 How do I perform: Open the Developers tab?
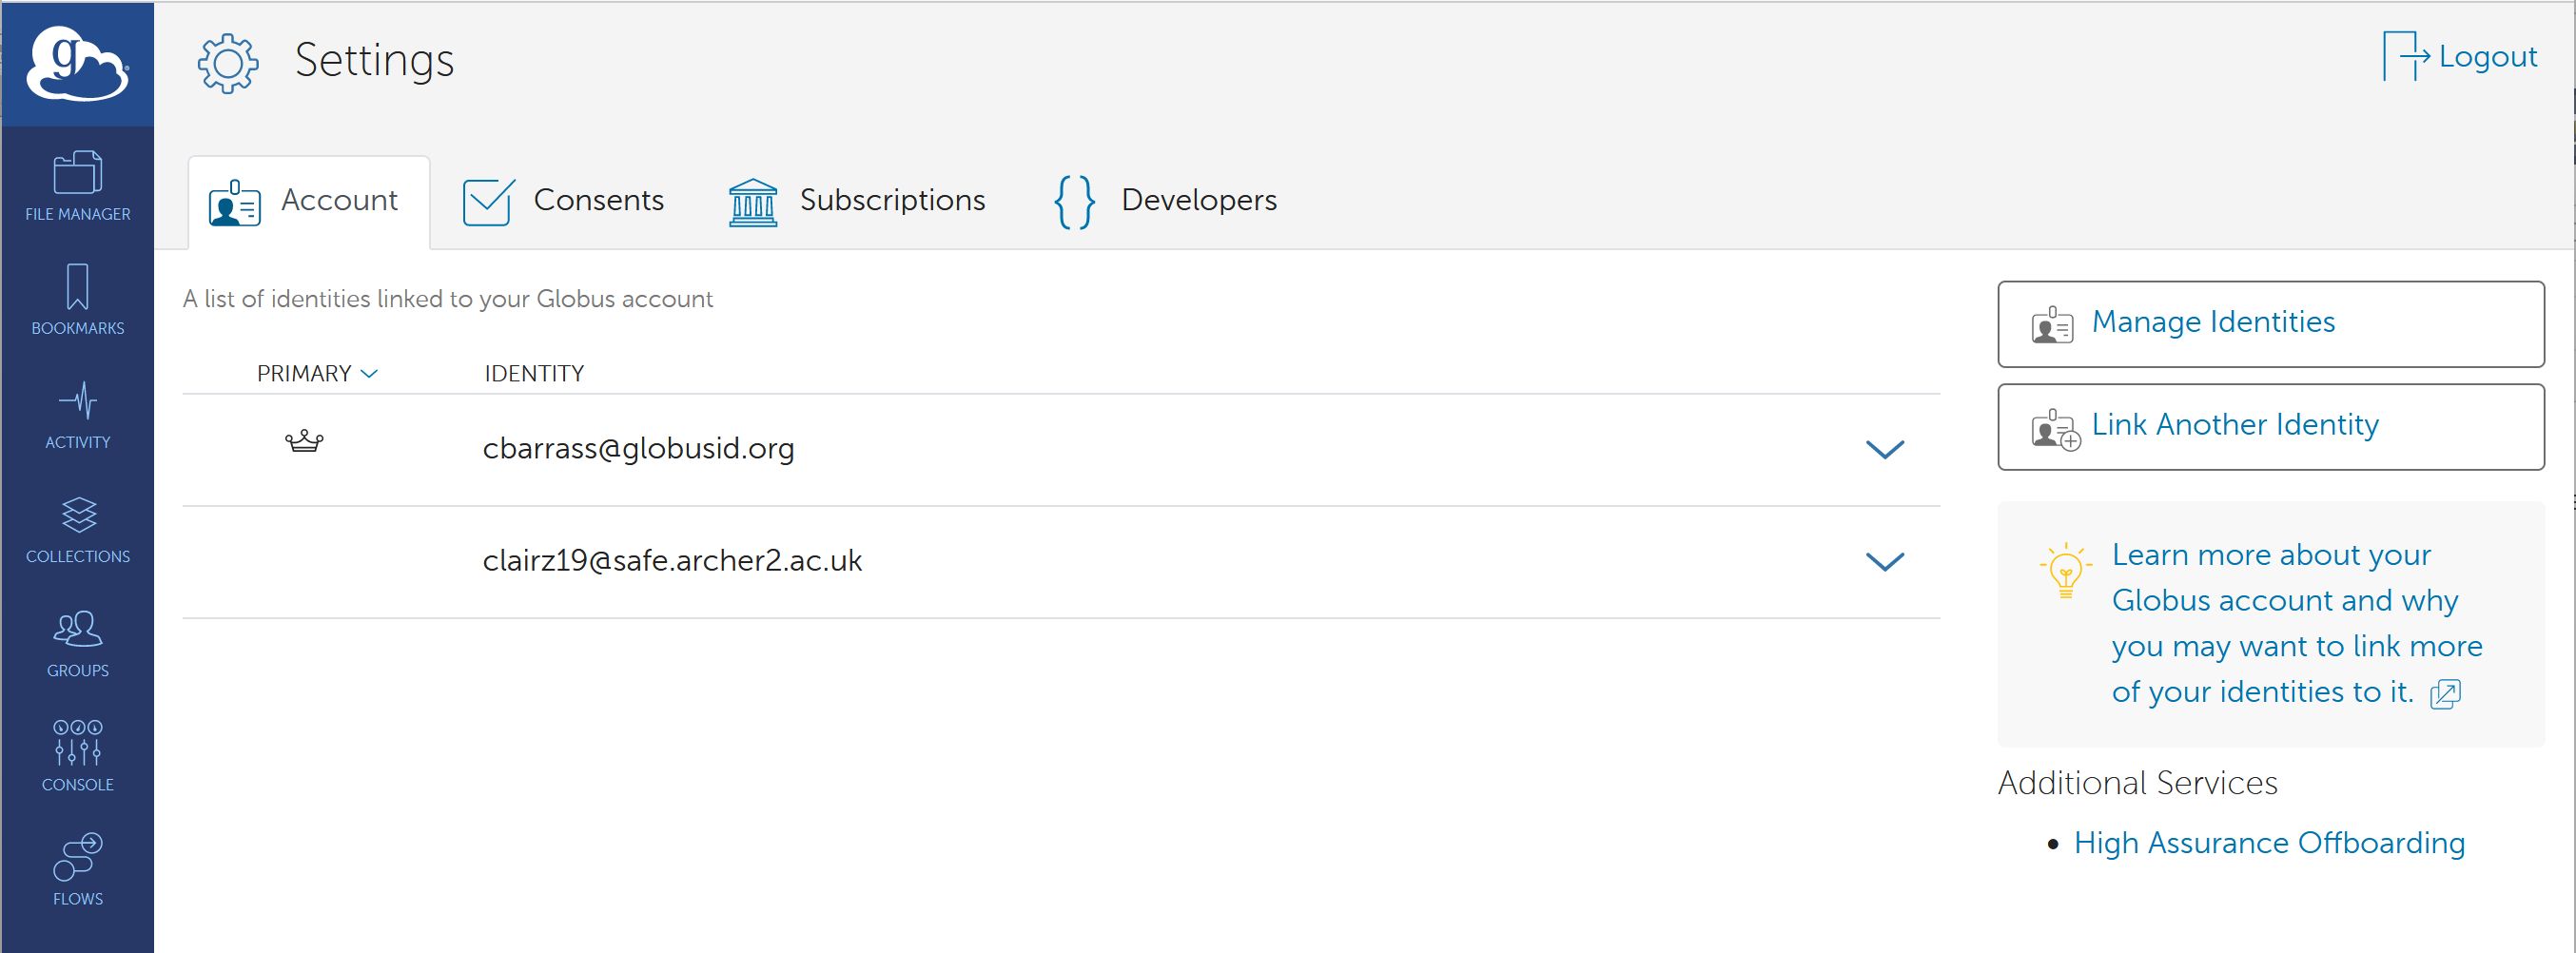click(x=1166, y=201)
